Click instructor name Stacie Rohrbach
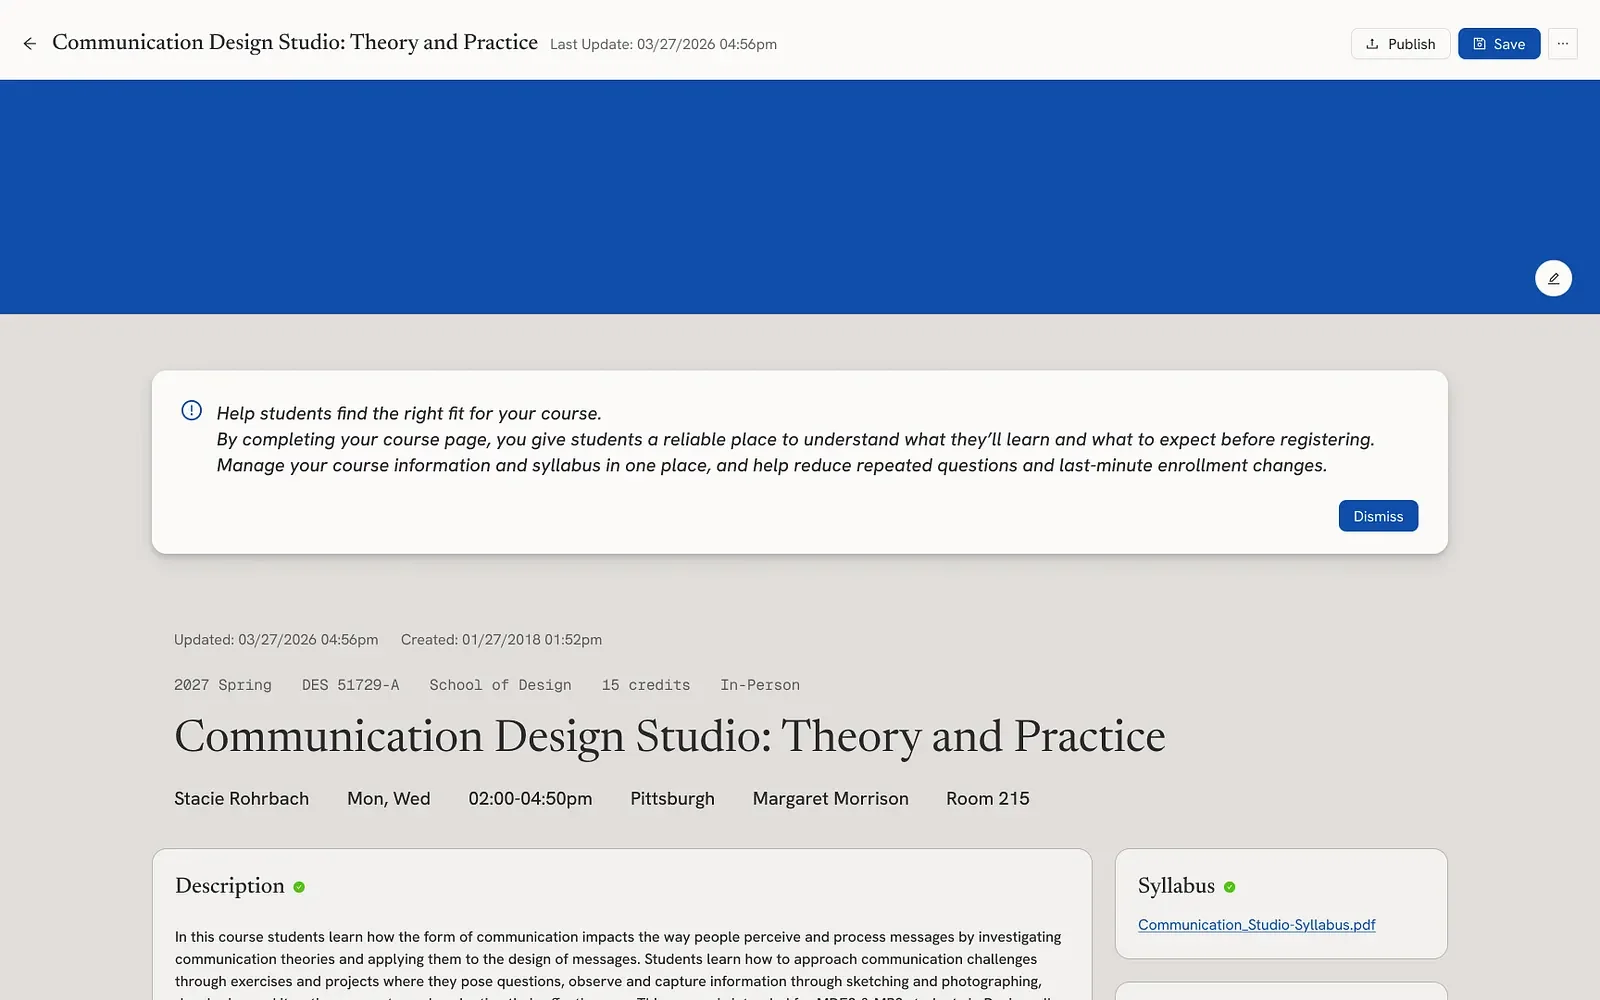 click(242, 799)
